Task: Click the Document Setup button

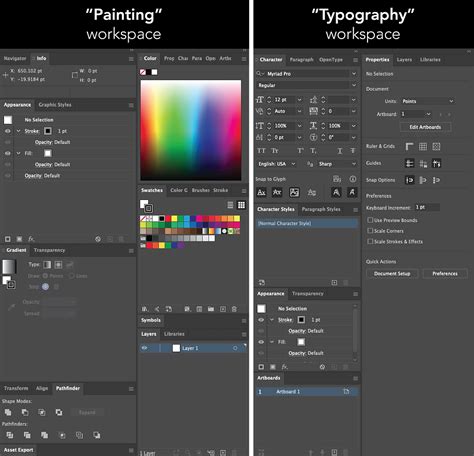Action: click(x=392, y=274)
